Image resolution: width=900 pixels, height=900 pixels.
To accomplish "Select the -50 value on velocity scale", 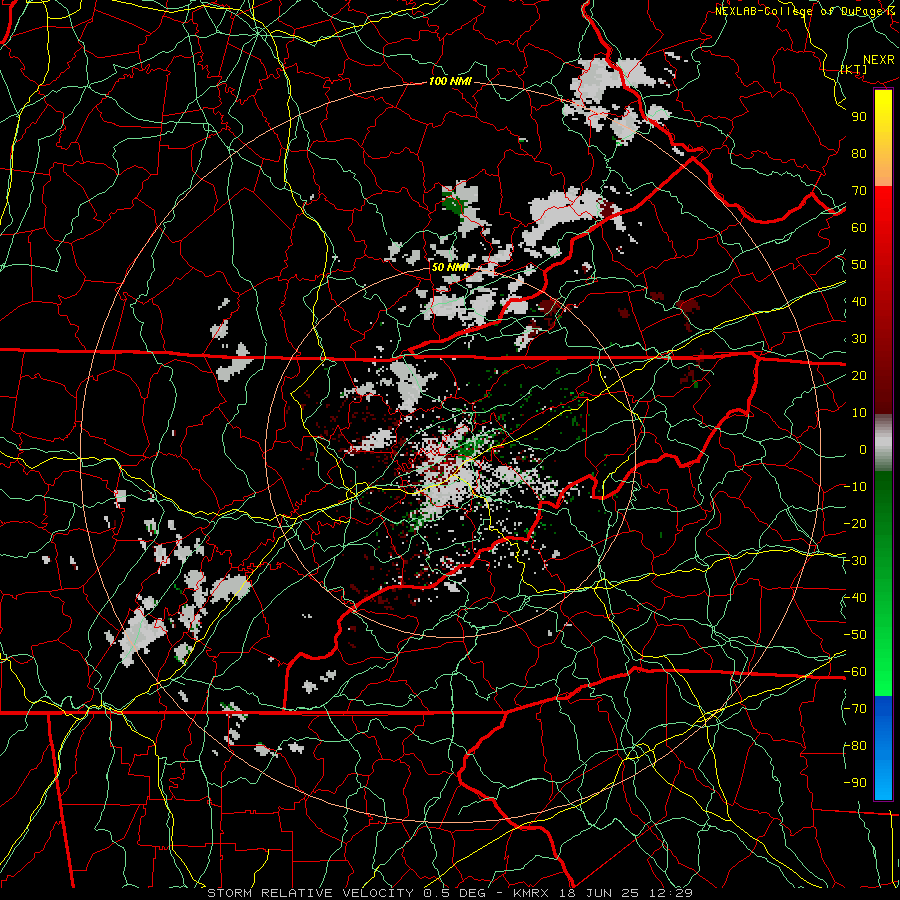I will click(x=856, y=635).
